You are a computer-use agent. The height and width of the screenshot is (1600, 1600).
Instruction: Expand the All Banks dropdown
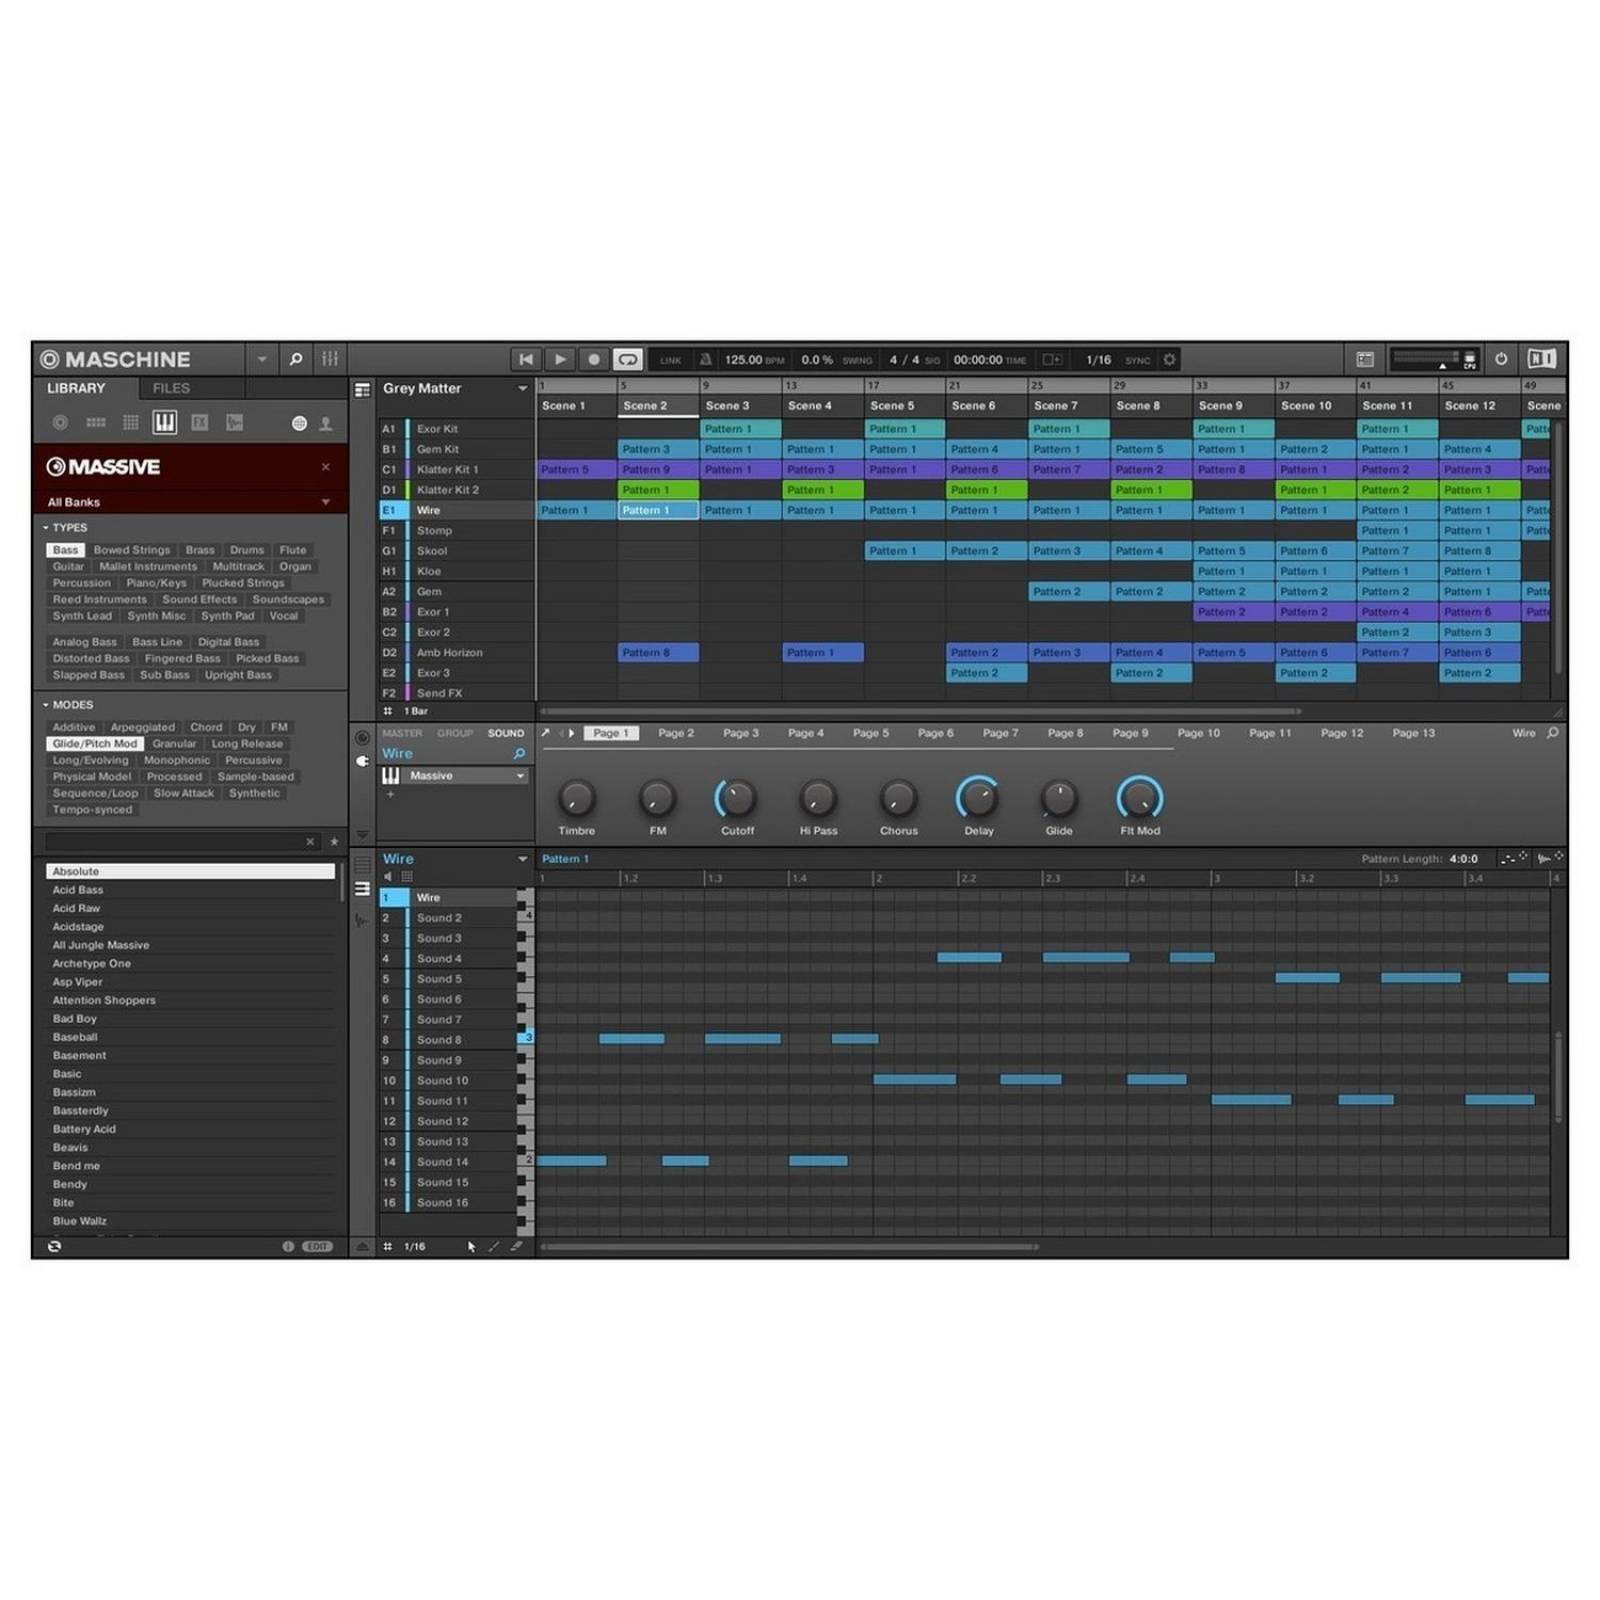326,501
